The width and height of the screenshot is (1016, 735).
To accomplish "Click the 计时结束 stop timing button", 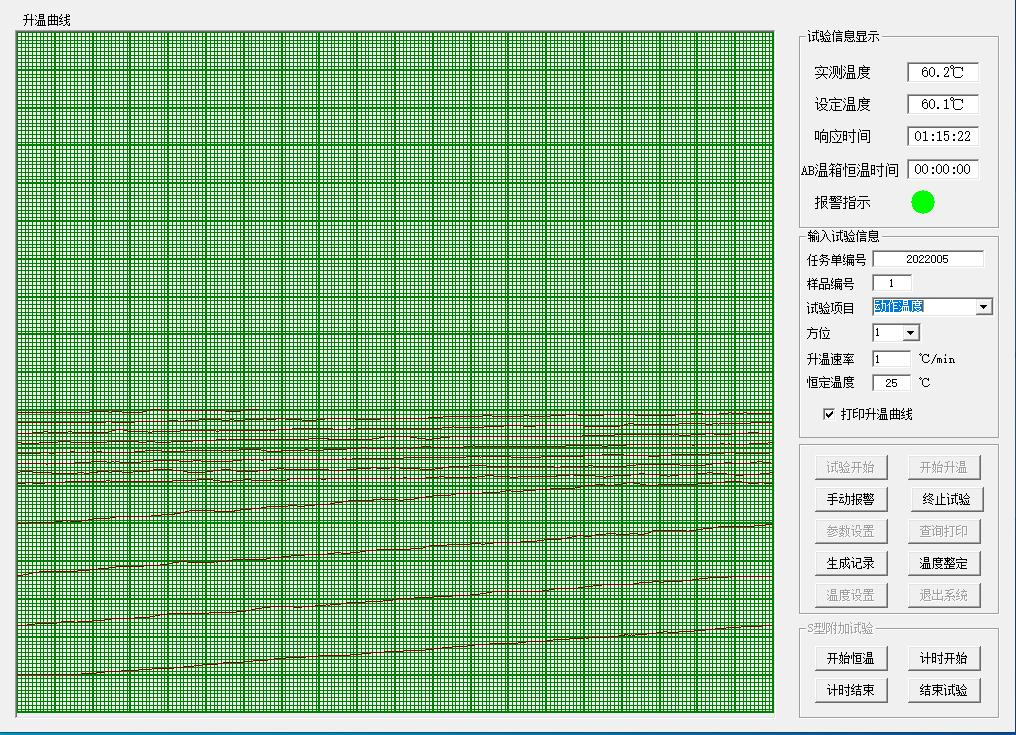I will click(x=850, y=690).
